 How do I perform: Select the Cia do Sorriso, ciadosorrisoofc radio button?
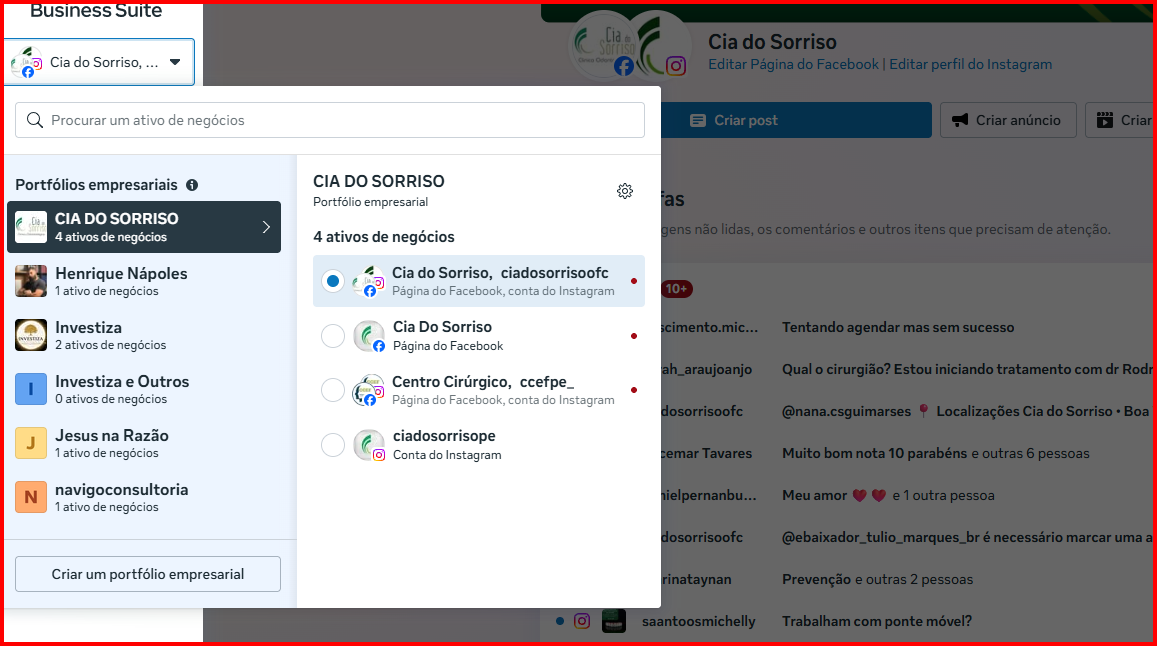pos(333,281)
